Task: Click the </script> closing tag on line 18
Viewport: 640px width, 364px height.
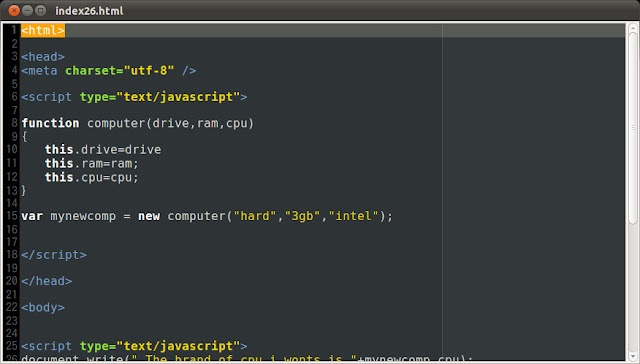Action: 54,255
